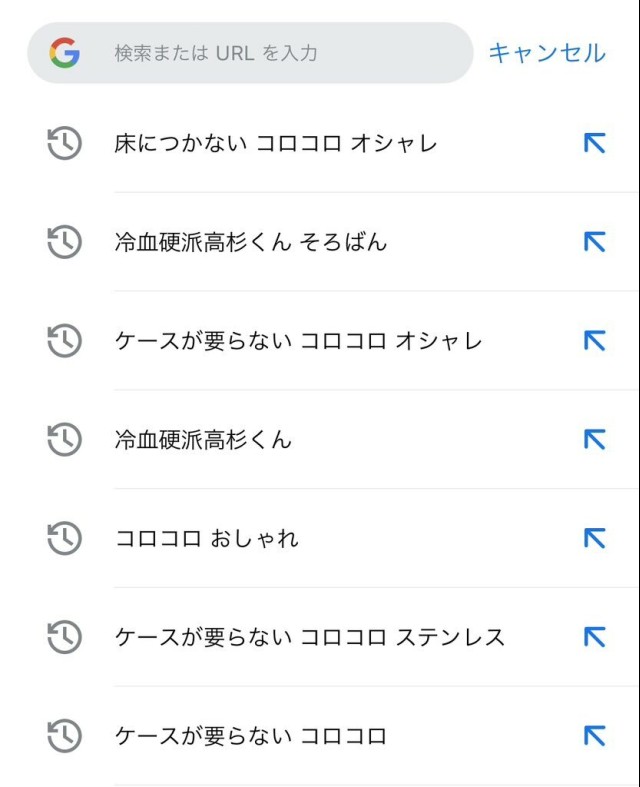Tap the Google logo icon
The image size is (640, 787).
click(x=64, y=53)
